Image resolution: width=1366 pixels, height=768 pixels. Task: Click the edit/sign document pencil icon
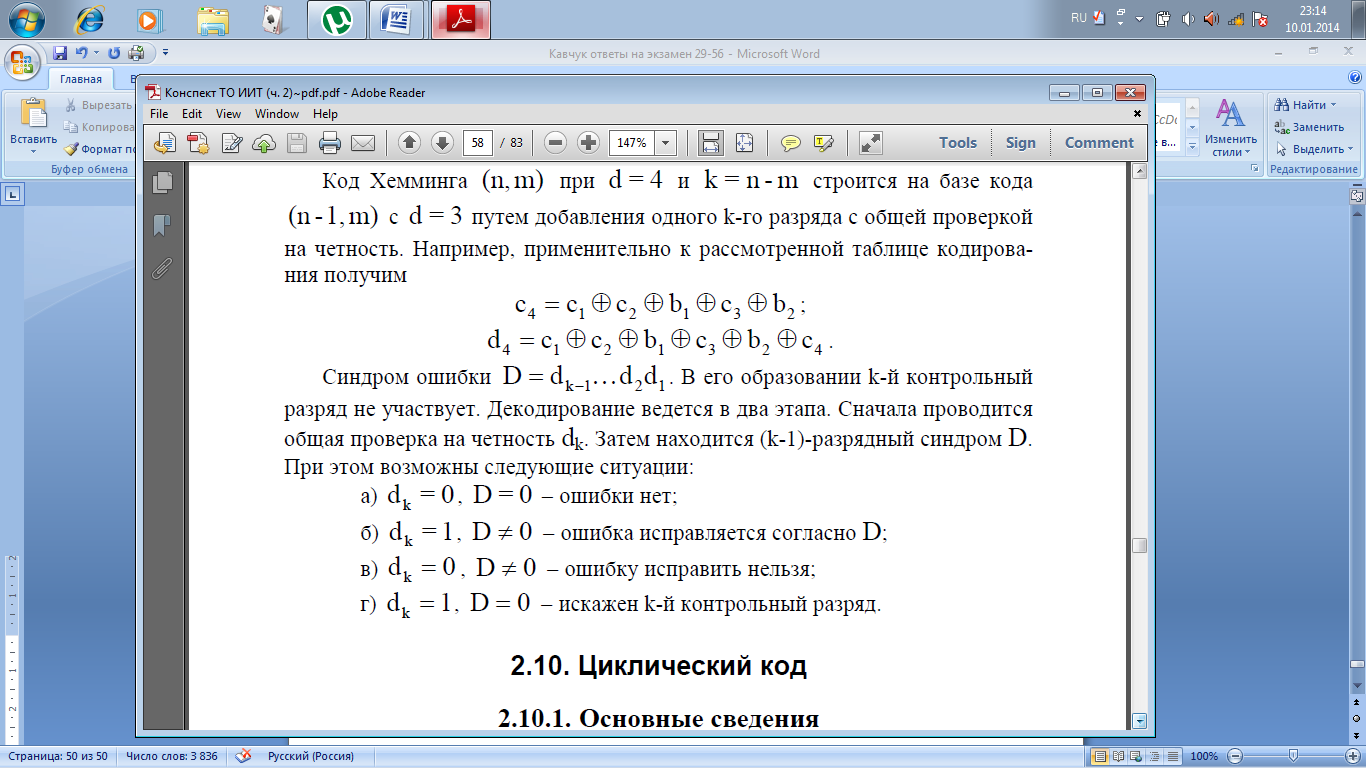(x=232, y=143)
